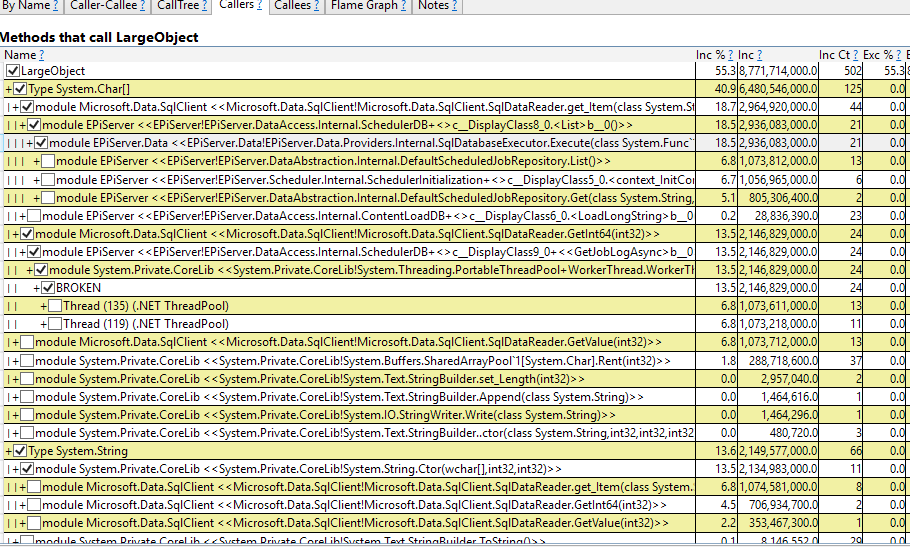Open the help link beside Flame Graph
The height and width of the screenshot is (547, 910).
tap(403, 6)
